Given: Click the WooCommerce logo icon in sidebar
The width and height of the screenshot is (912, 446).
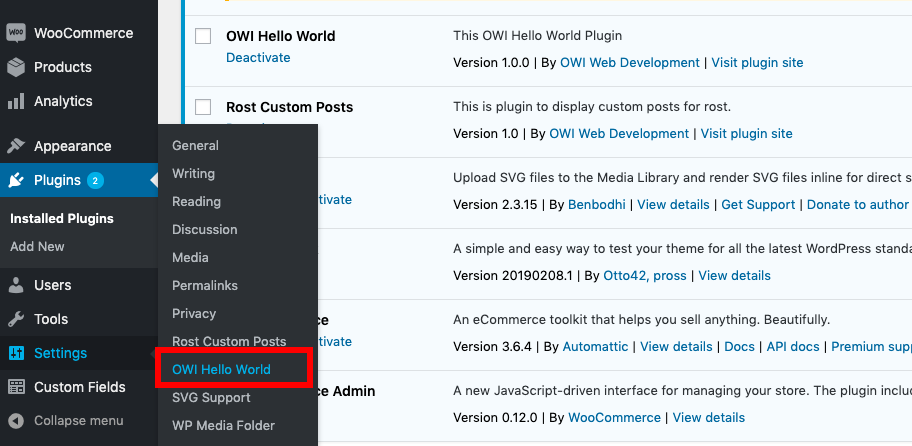Looking at the screenshot, I should 16,33.
